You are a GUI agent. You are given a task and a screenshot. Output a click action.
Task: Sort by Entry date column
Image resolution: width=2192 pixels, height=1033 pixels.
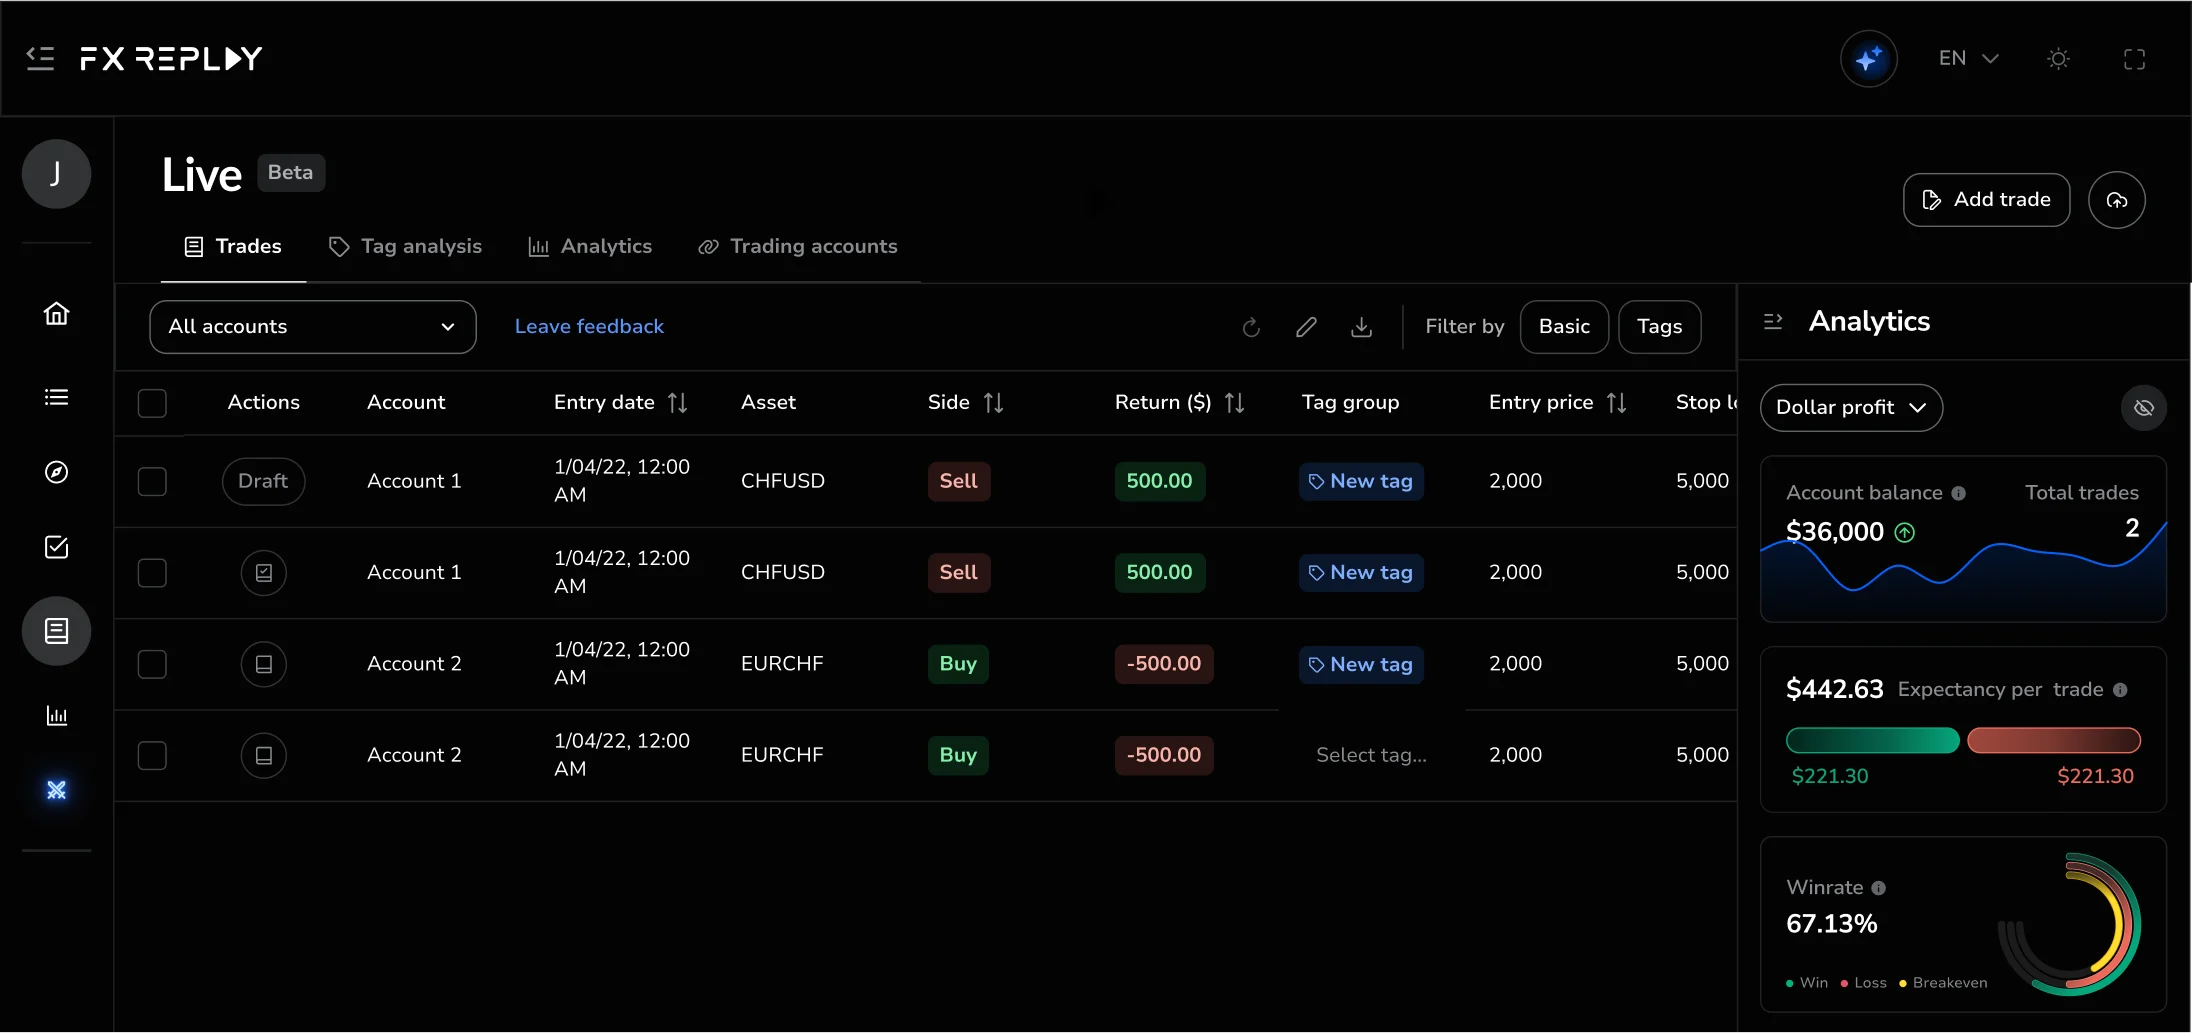[x=677, y=403]
